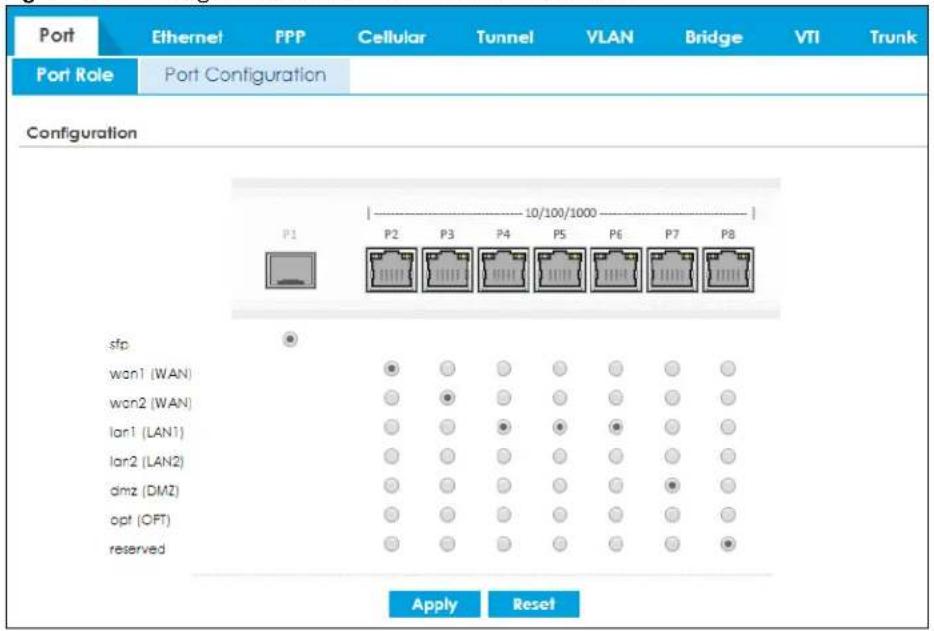This screenshot has width=934, height=631.
Task: Select wan1 radio for port P2
Action: pyautogui.click(x=391, y=368)
